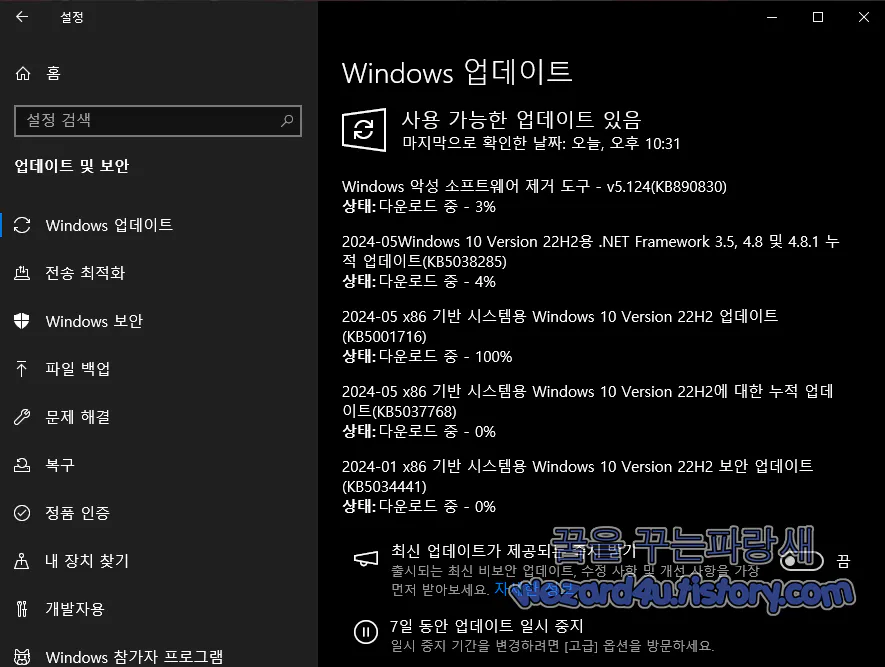
Task: Click the Delivery Optimization (전송 최적화) icon
Action: click(x=22, y=273)
